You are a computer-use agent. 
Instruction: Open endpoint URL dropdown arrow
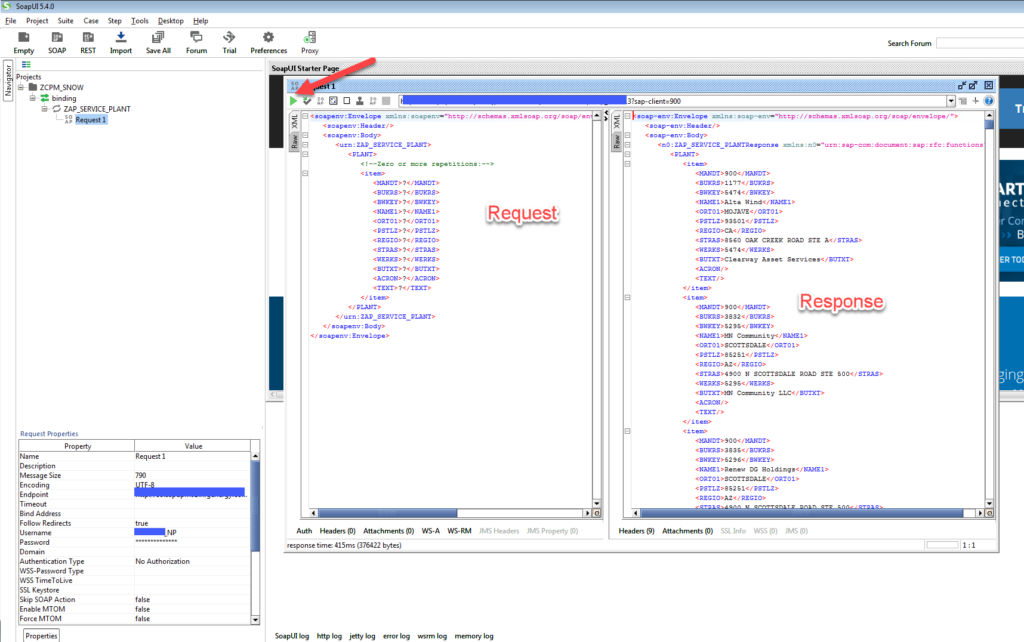[x=951, y=101]
